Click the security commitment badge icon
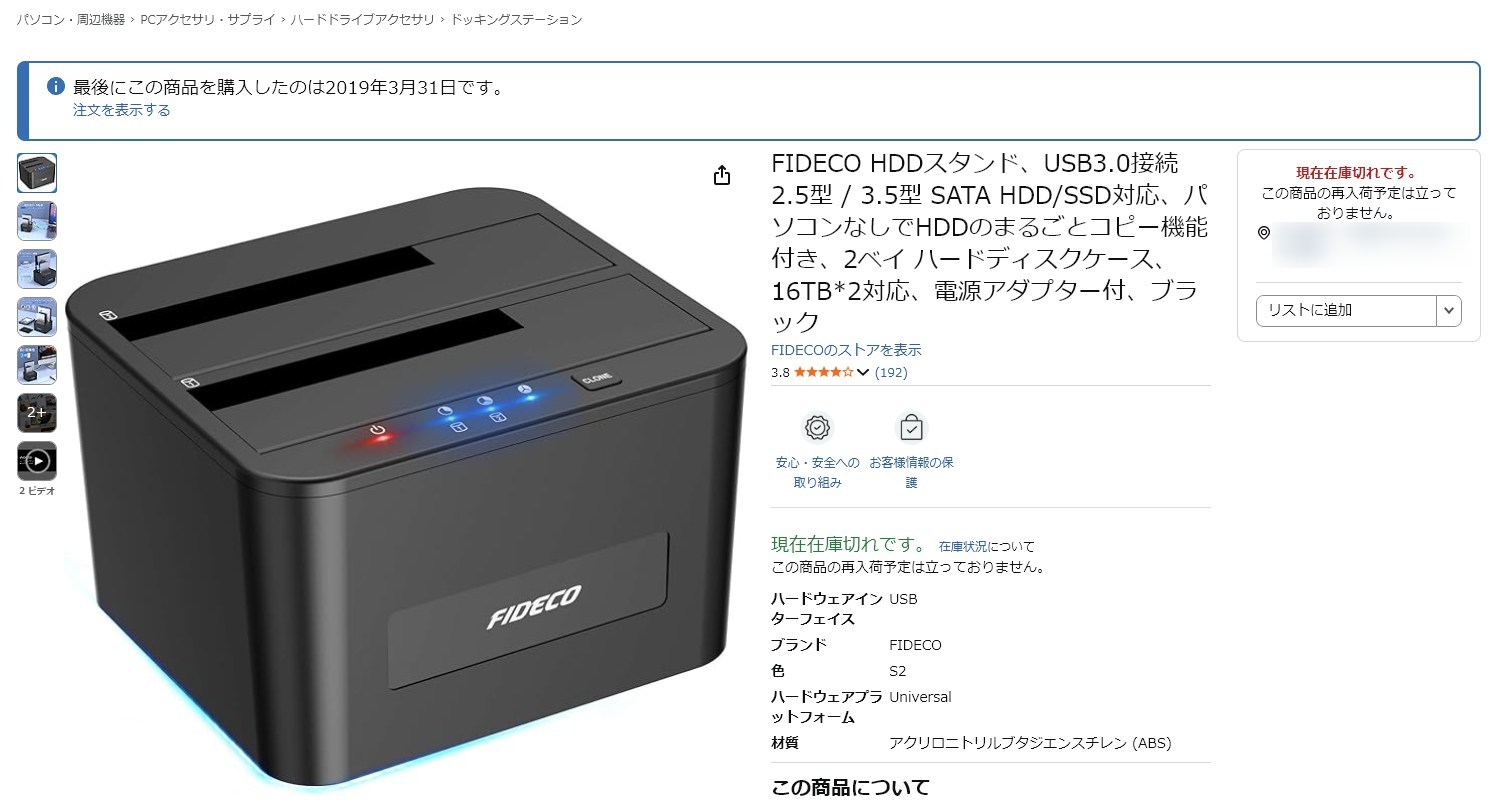The width and height of the screenshot is (1492, 805). (818, 428)
